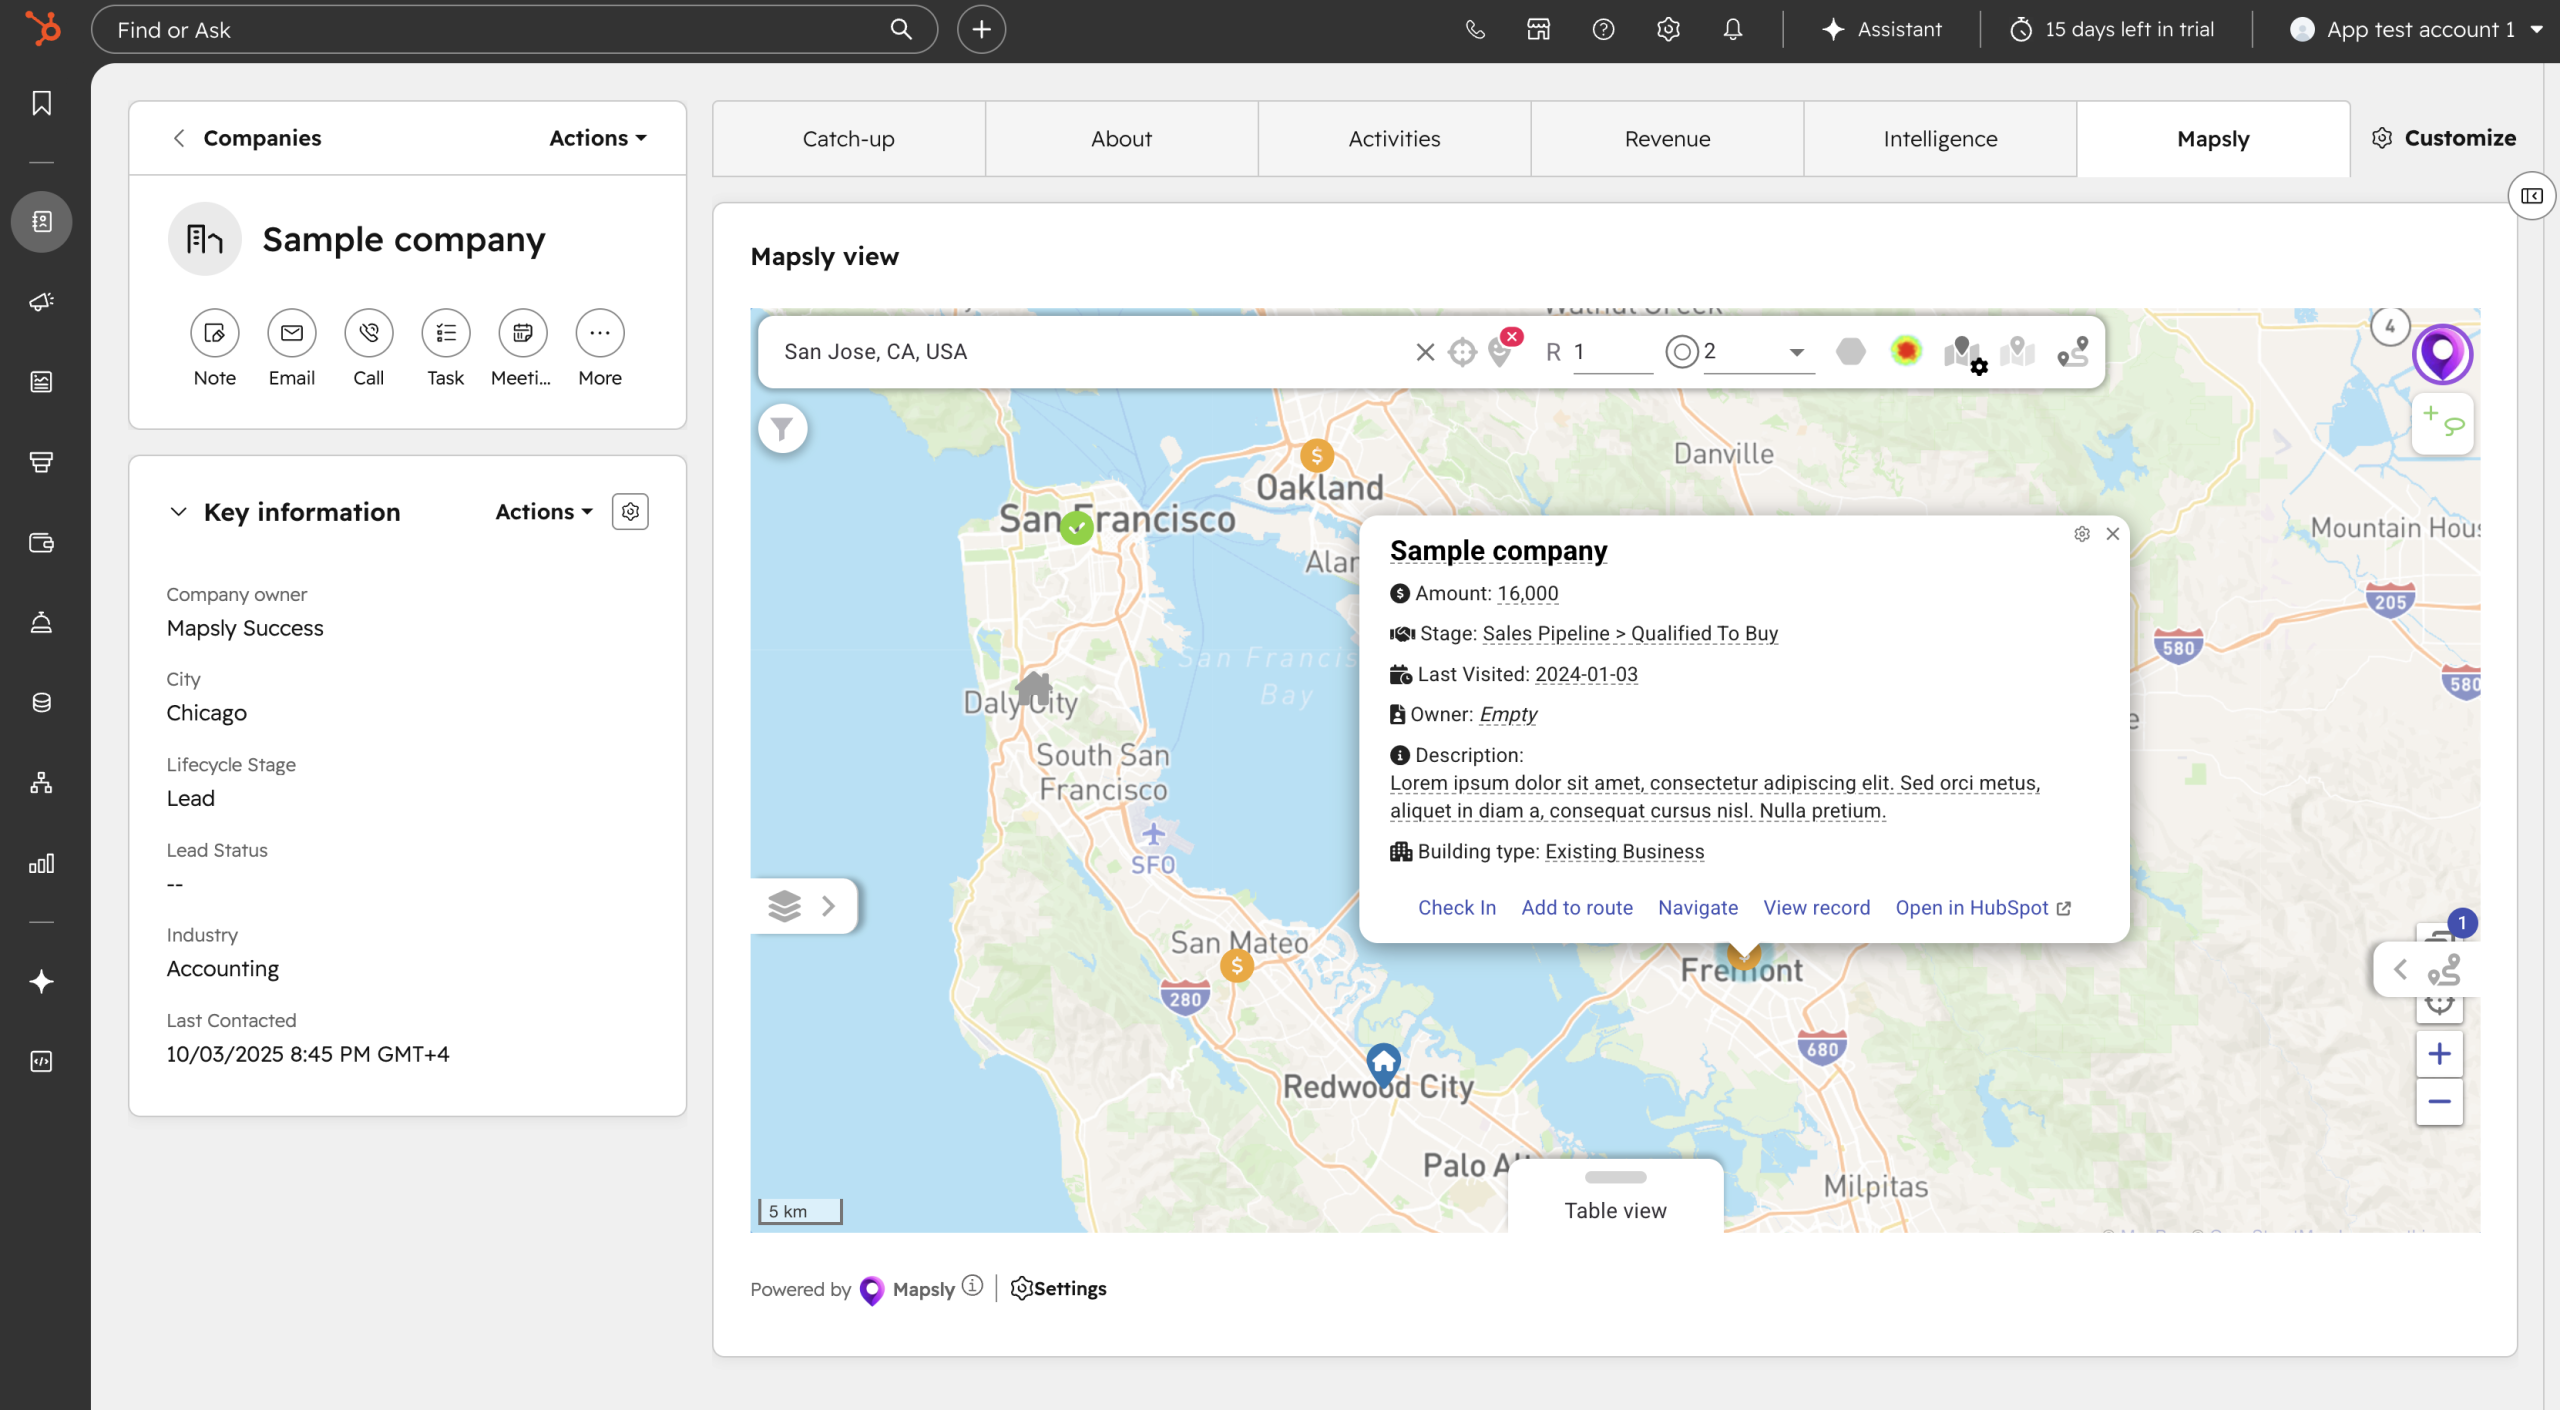Open the Key information settings gear

coord(630,511)
